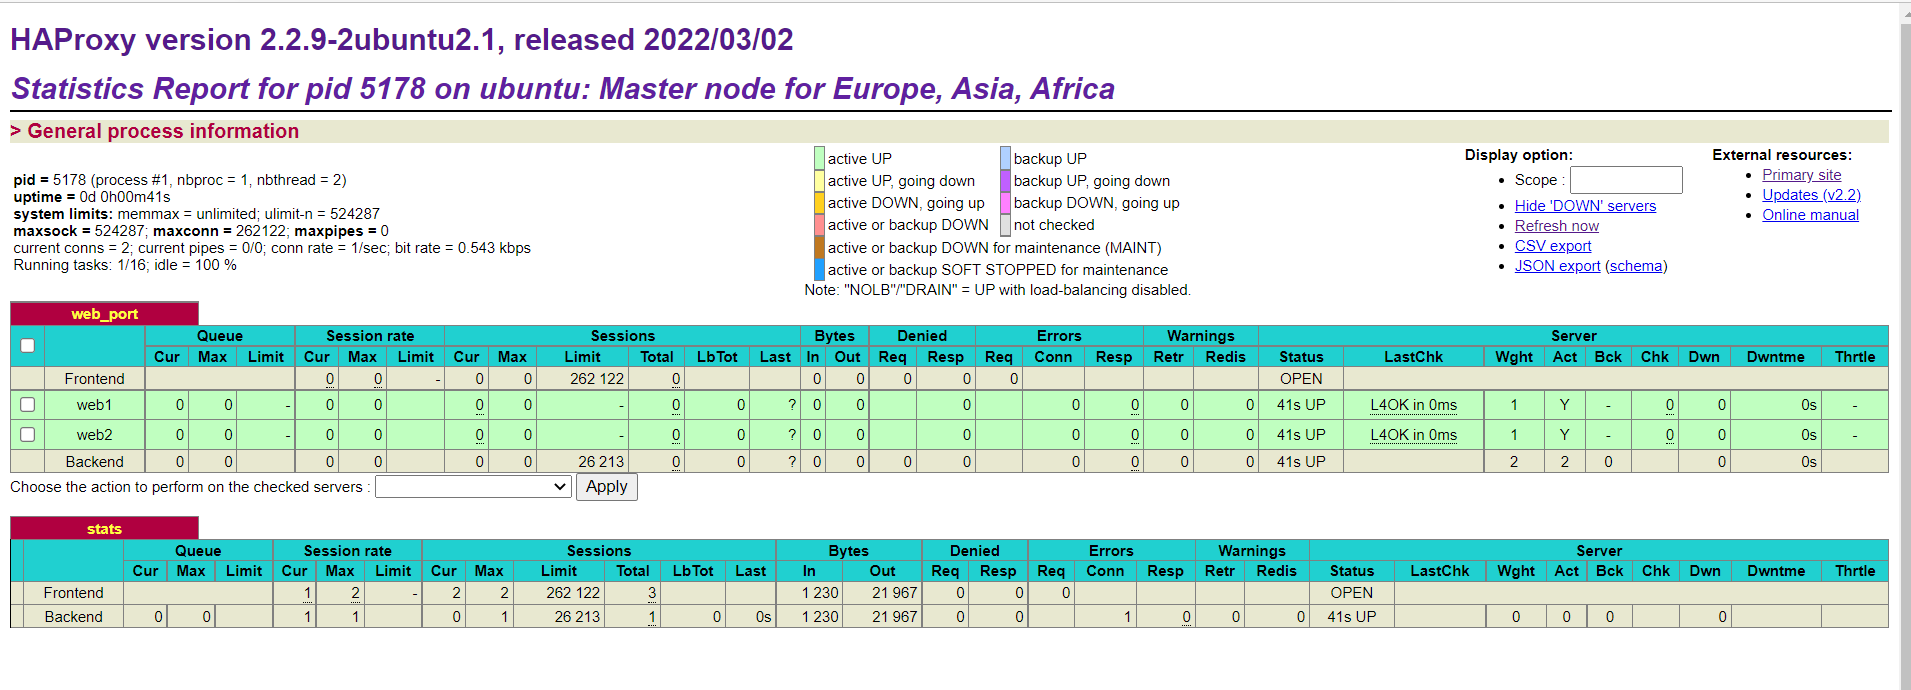This screenshot has height=690, width=1911.
Task: Click the 'backup DOWN, going up' legend swatch
Action: 1006,202
